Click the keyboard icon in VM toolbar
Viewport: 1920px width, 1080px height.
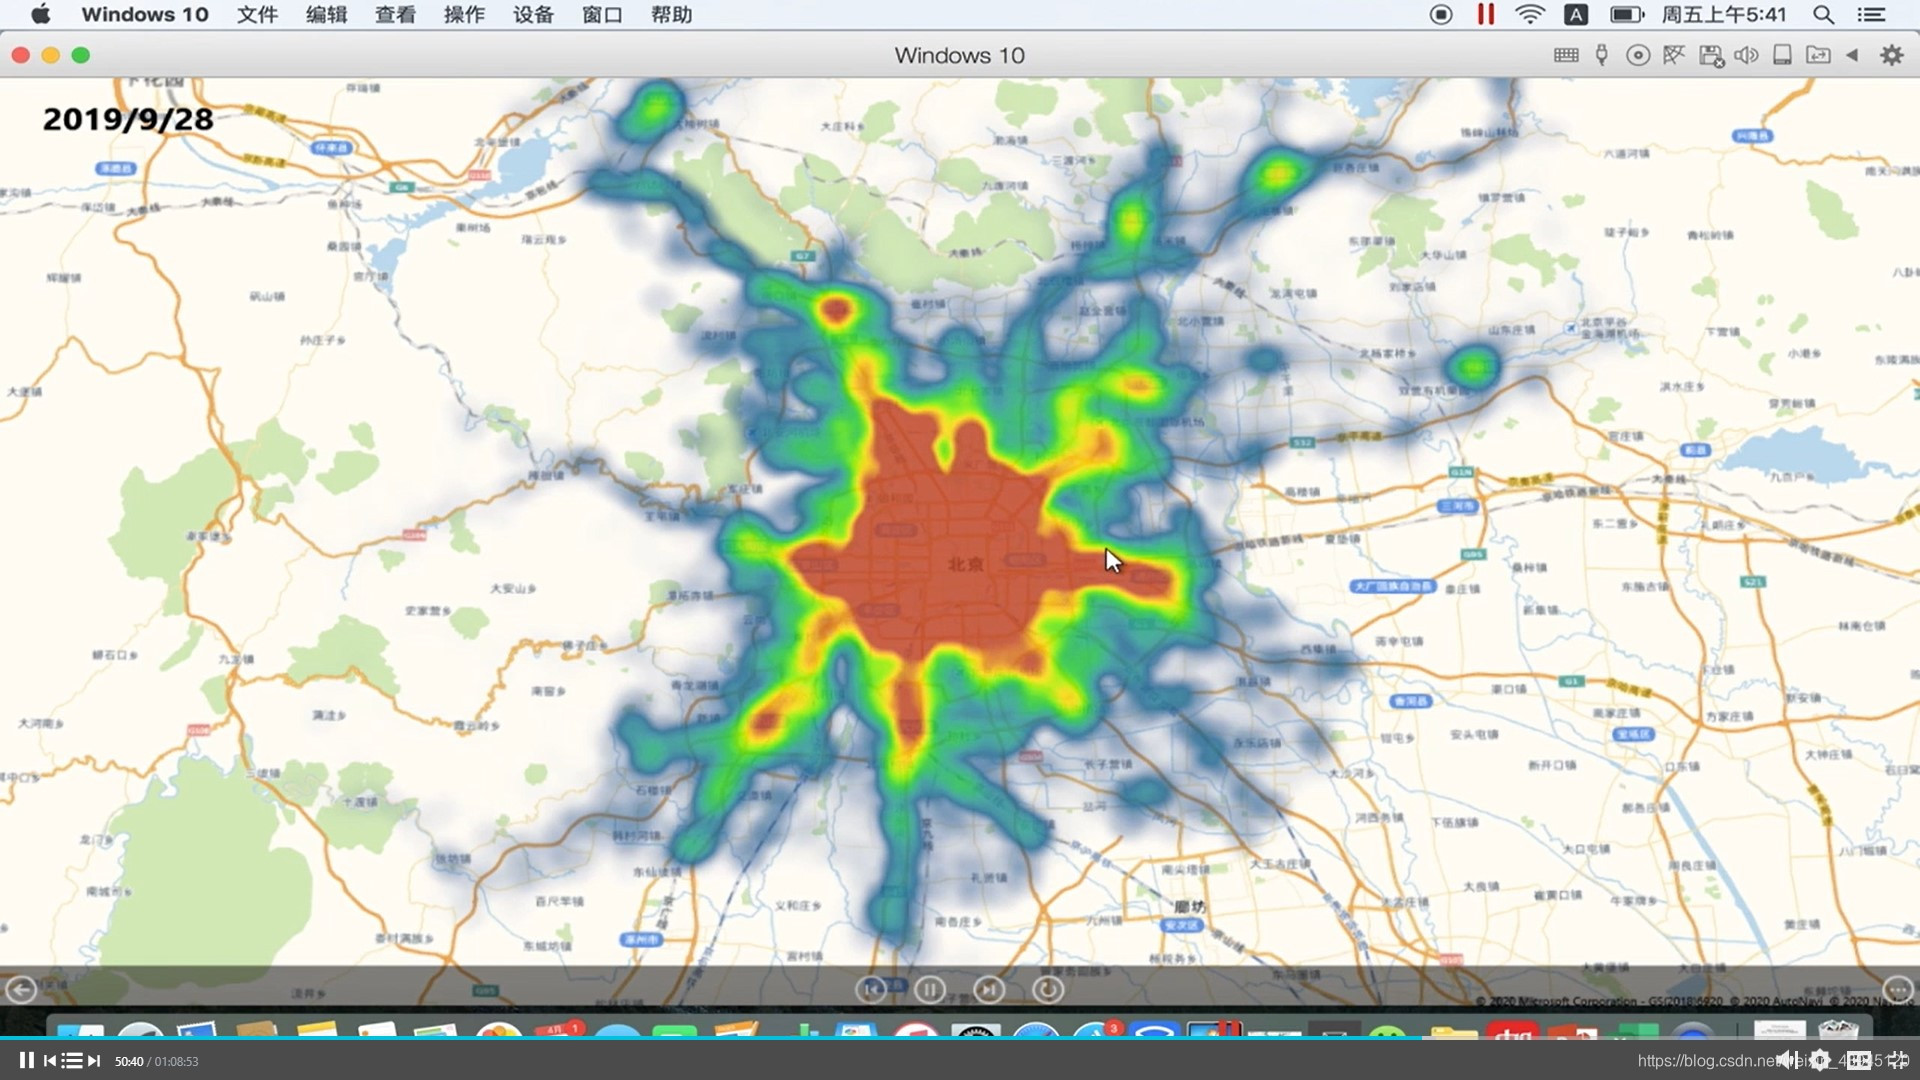tap(1566, 55)
